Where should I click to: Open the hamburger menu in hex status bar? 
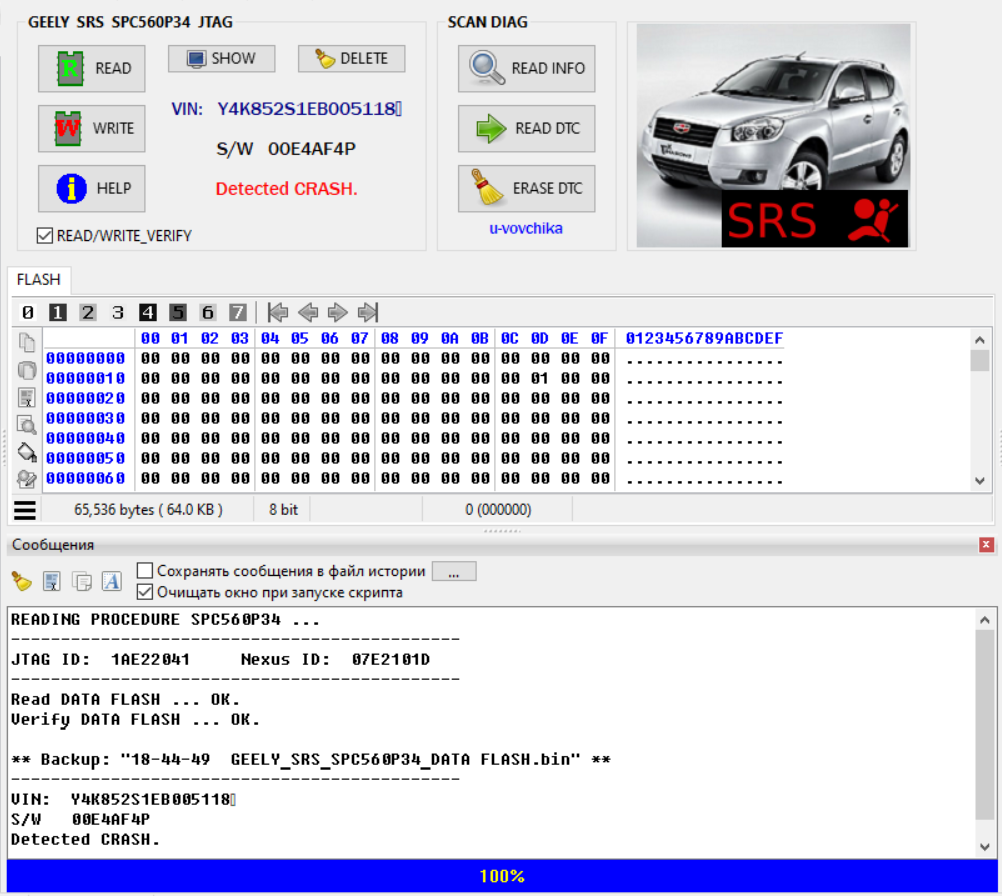point(25,510)
